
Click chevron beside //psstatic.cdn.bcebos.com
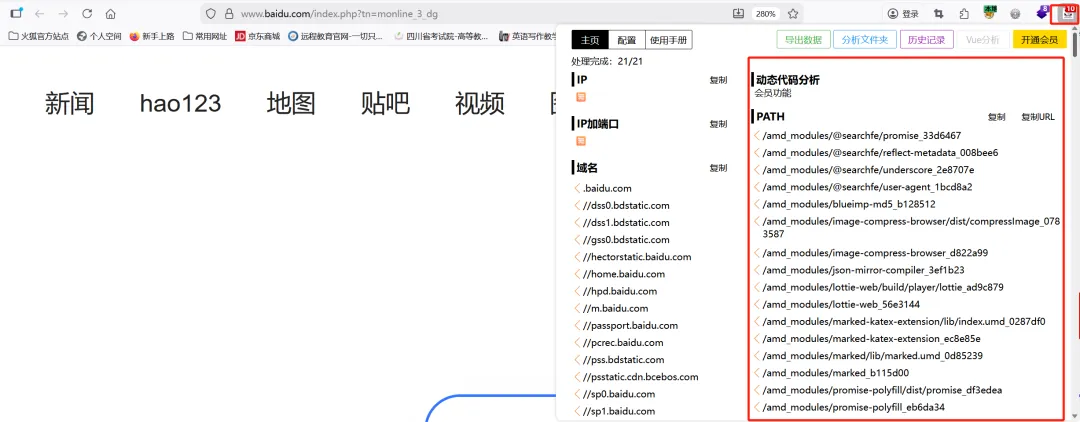pyautogui.click(x=577, y=377)
